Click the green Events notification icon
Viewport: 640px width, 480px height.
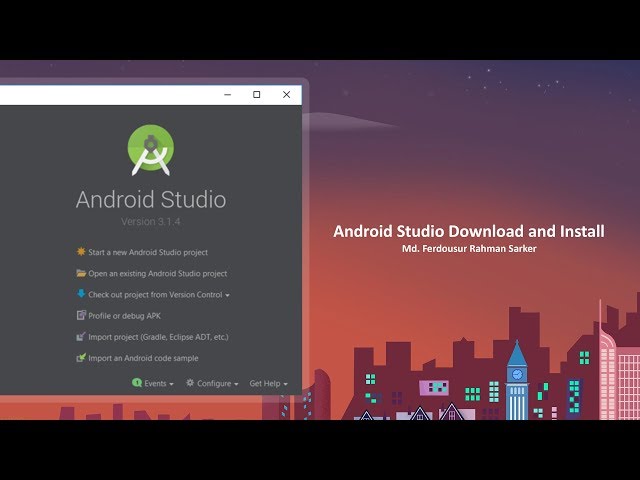[137, 382]
